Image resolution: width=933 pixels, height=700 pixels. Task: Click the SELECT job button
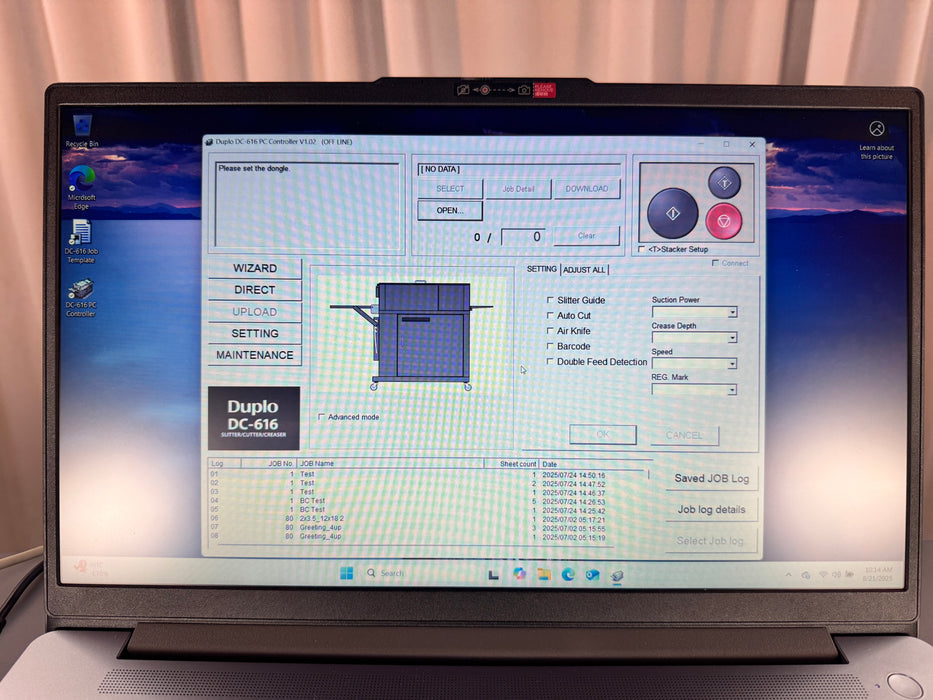coord(450,189)
